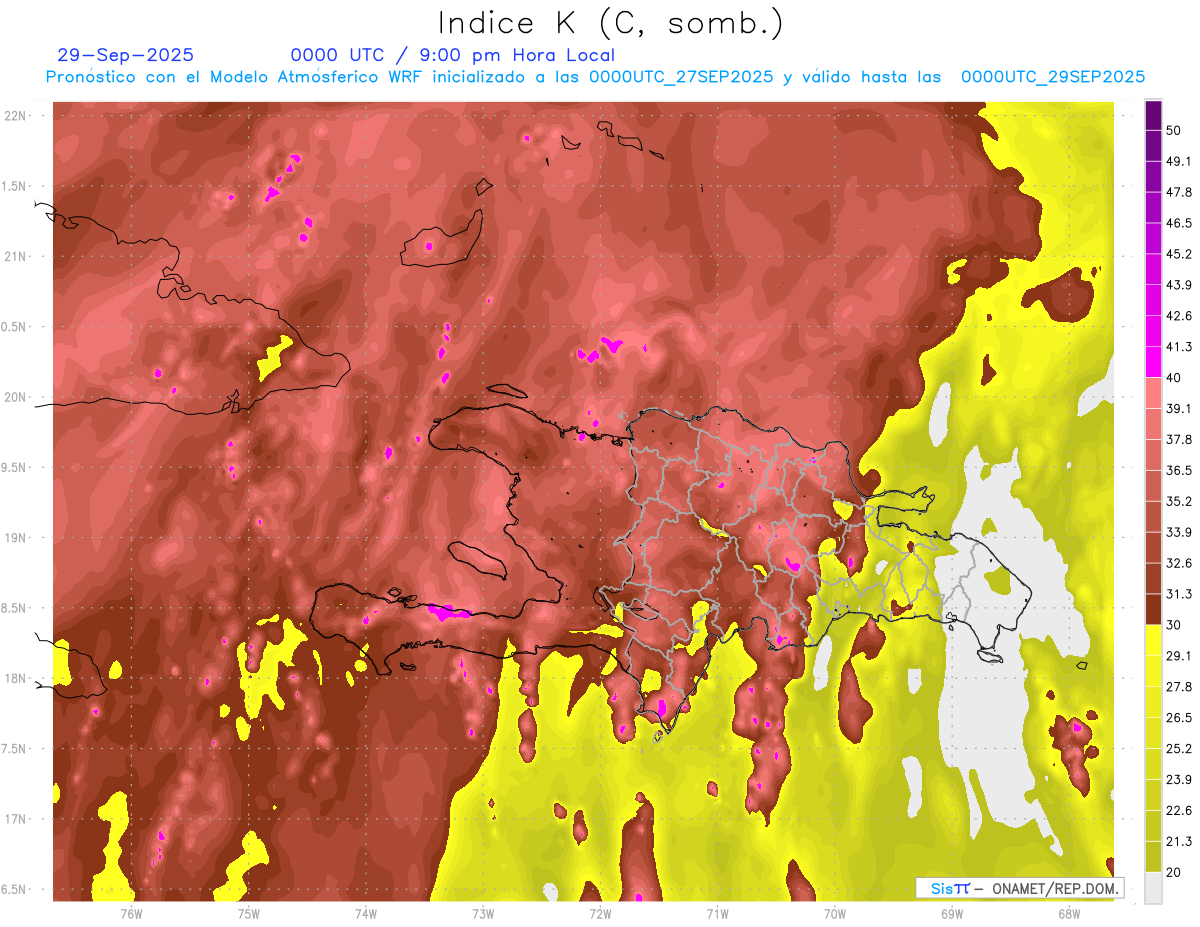Viewport: 1200px width, 927px height.
Task: Click the colorbar value 50
Action: (x=1175, y=130)
